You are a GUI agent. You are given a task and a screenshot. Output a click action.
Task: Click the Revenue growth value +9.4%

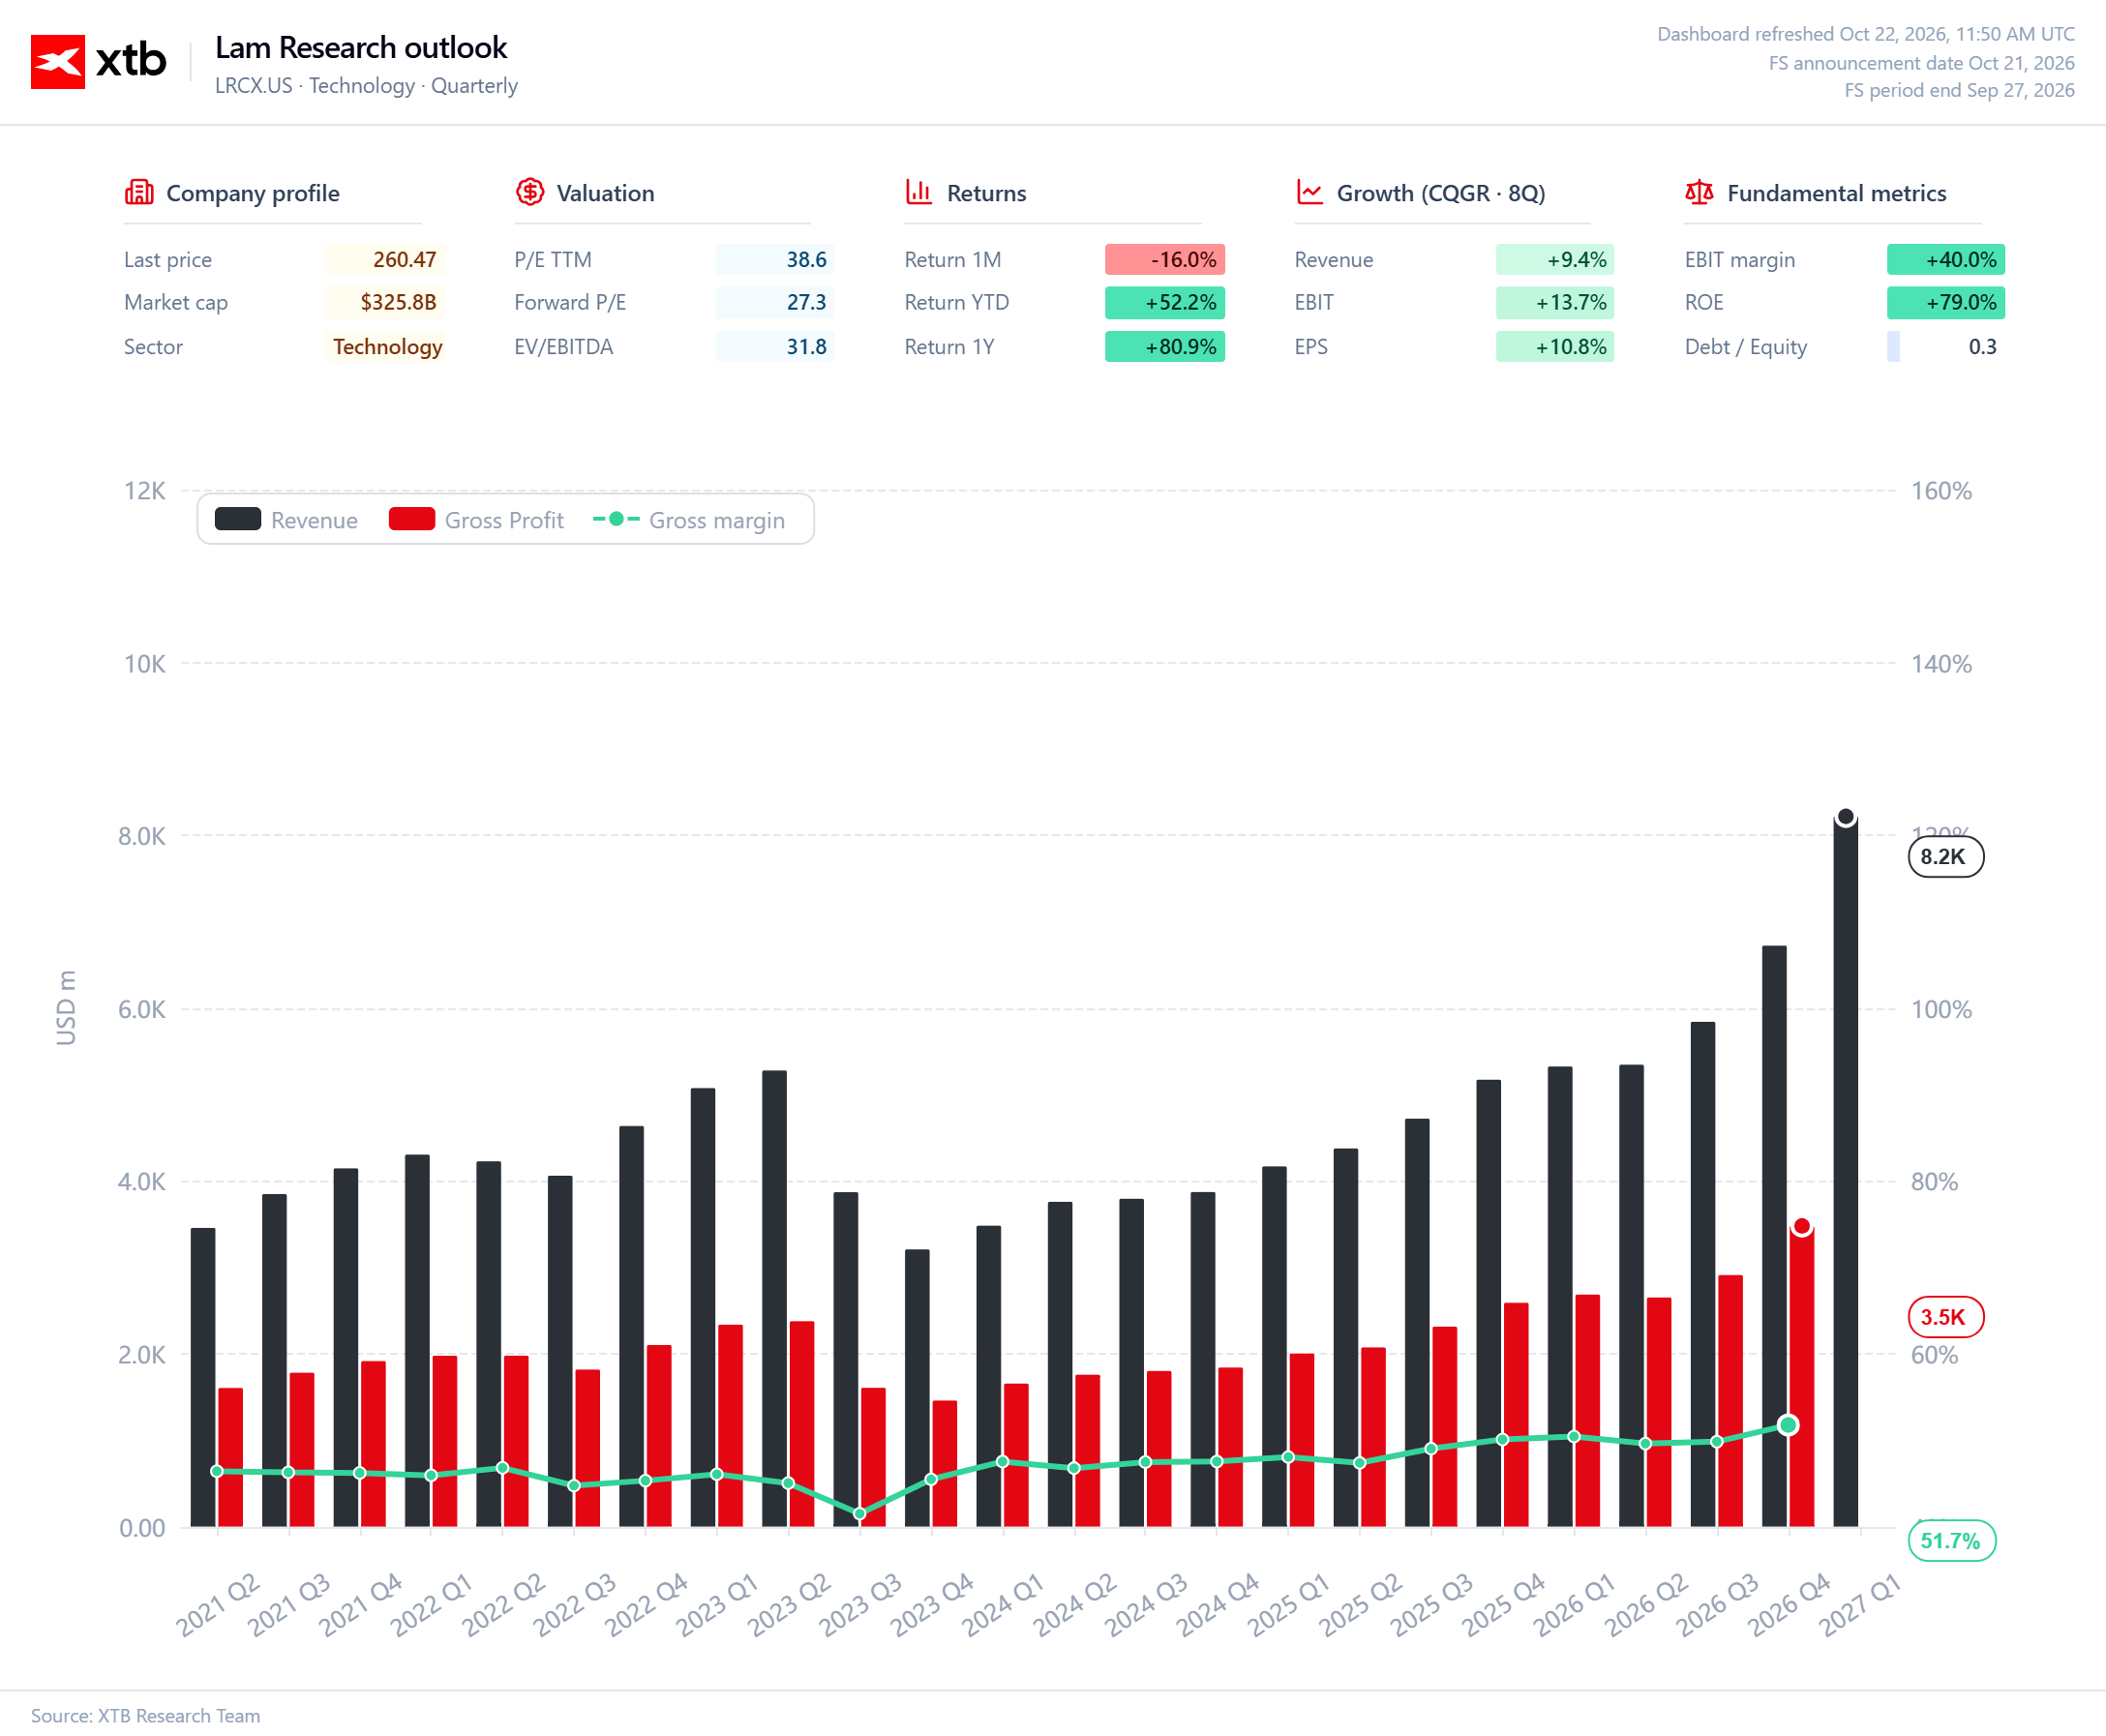tap(1555, 260)
